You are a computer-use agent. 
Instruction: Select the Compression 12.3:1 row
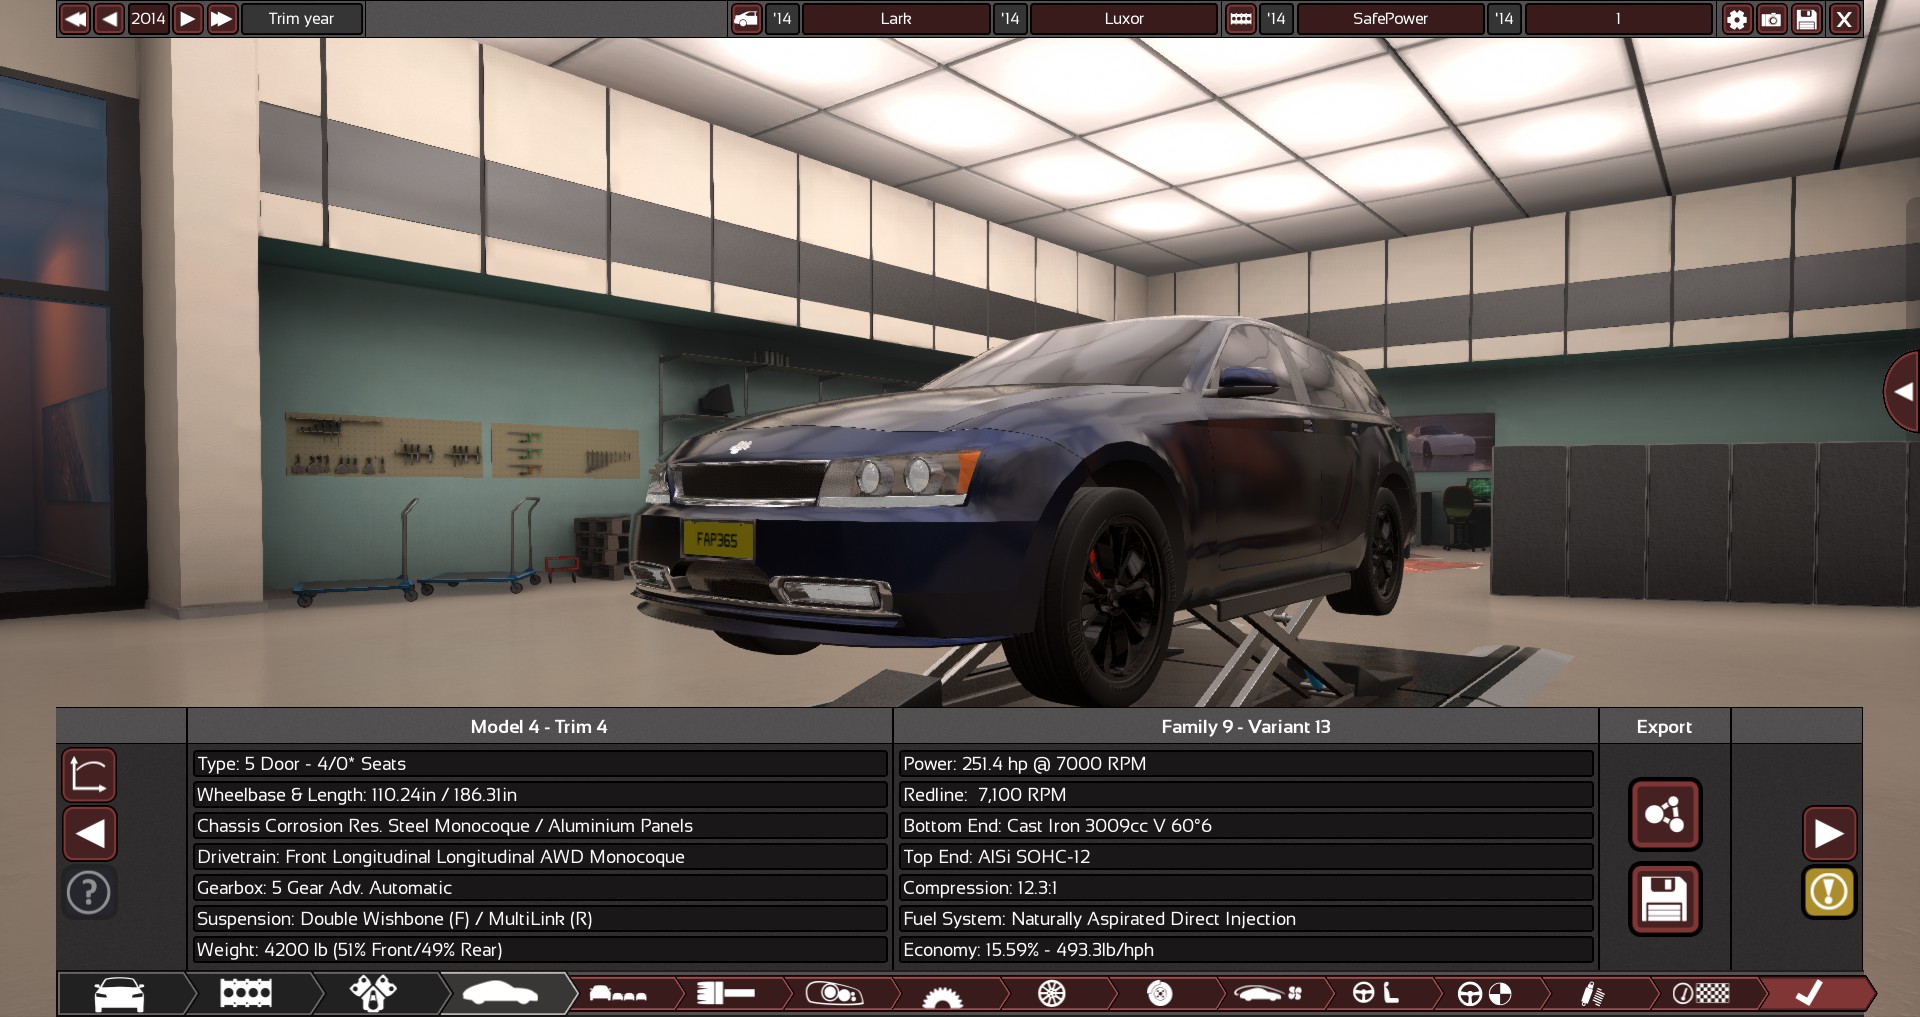click(1246, 888)
